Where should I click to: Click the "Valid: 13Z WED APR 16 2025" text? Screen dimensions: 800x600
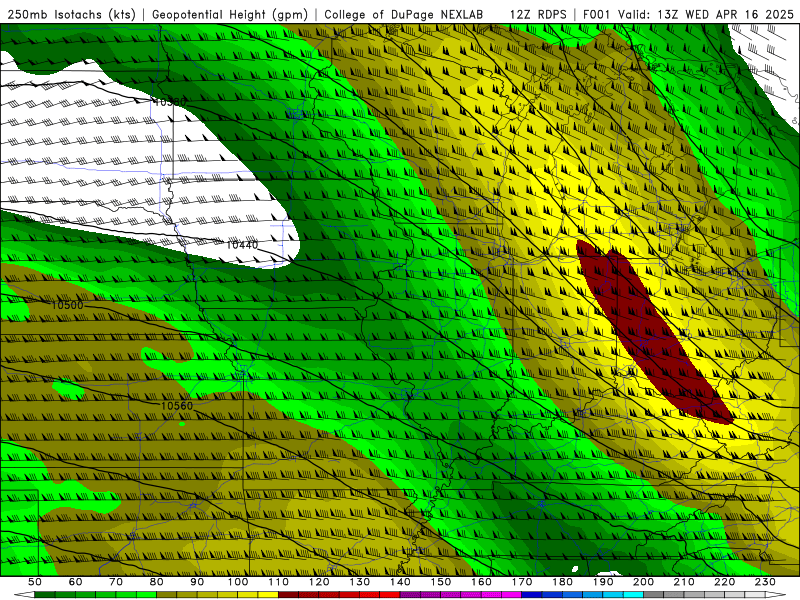click(x=706, y=14)
